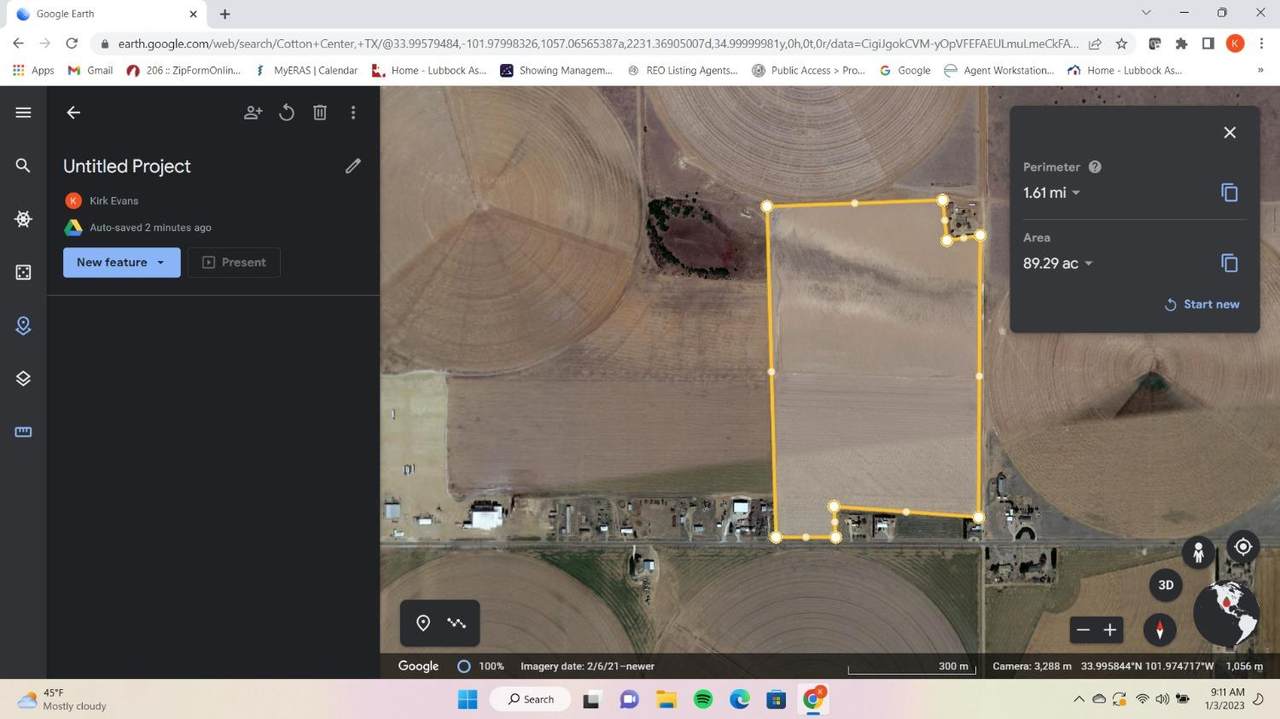The image size is (1280, 719).
Task: Copy the perimeter value to clipboard
Action: click(x=1230, y=193)
